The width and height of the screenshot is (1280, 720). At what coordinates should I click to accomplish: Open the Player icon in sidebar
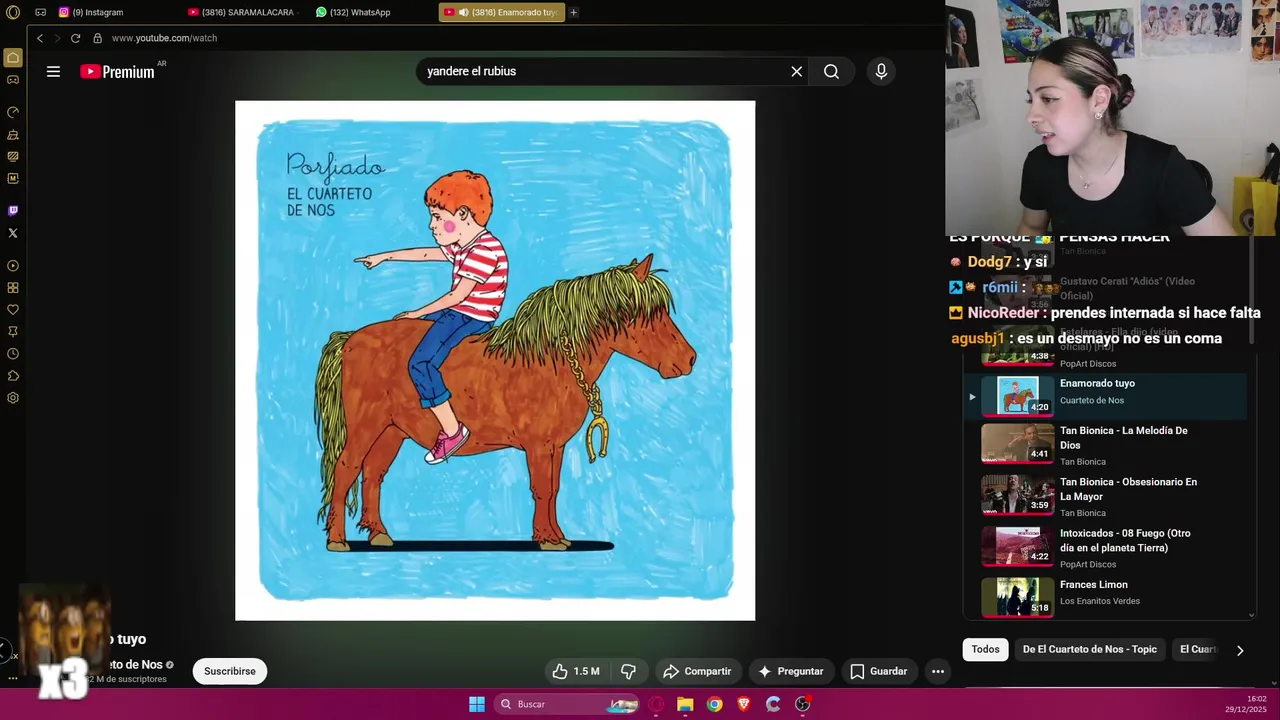coord(13,266)
